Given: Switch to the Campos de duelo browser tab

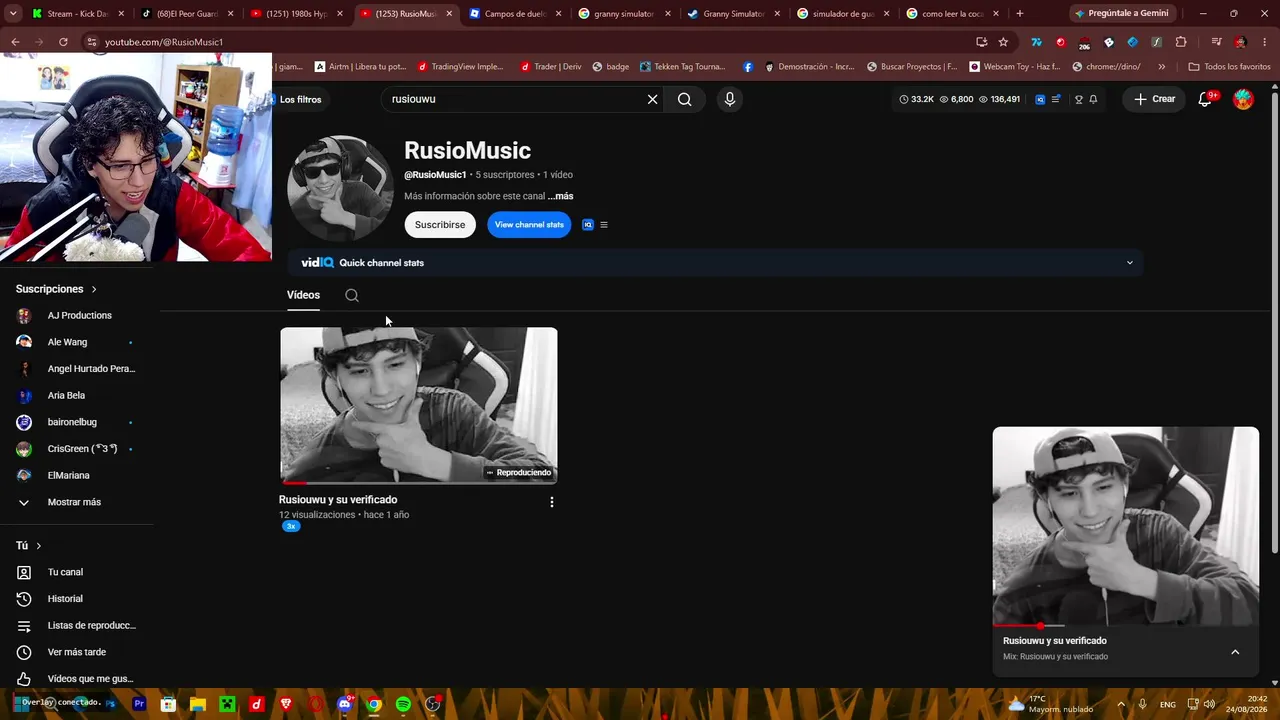Looking at the screenshot, I should (514, 14).
